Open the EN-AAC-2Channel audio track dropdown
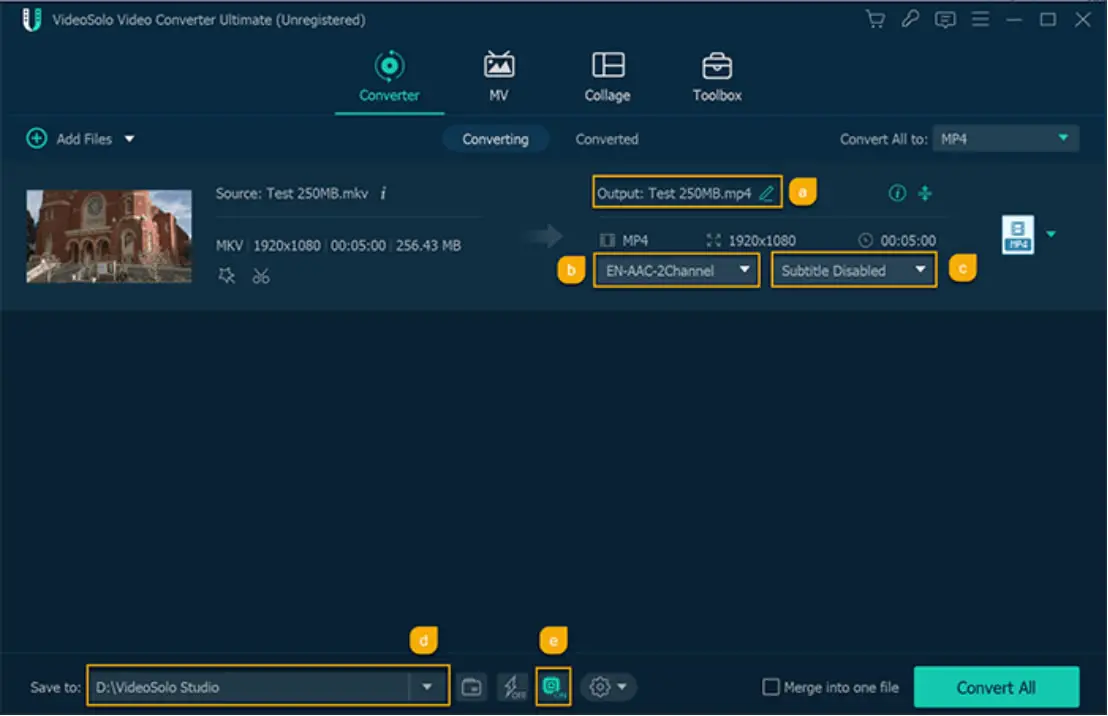This screenshot has height=716, width=1108. coord(676,270)
